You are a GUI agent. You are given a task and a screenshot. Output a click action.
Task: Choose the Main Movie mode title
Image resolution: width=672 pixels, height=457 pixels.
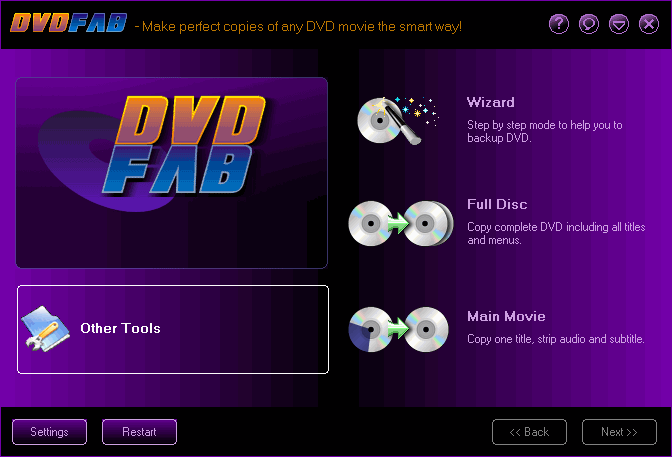[506, 316]
